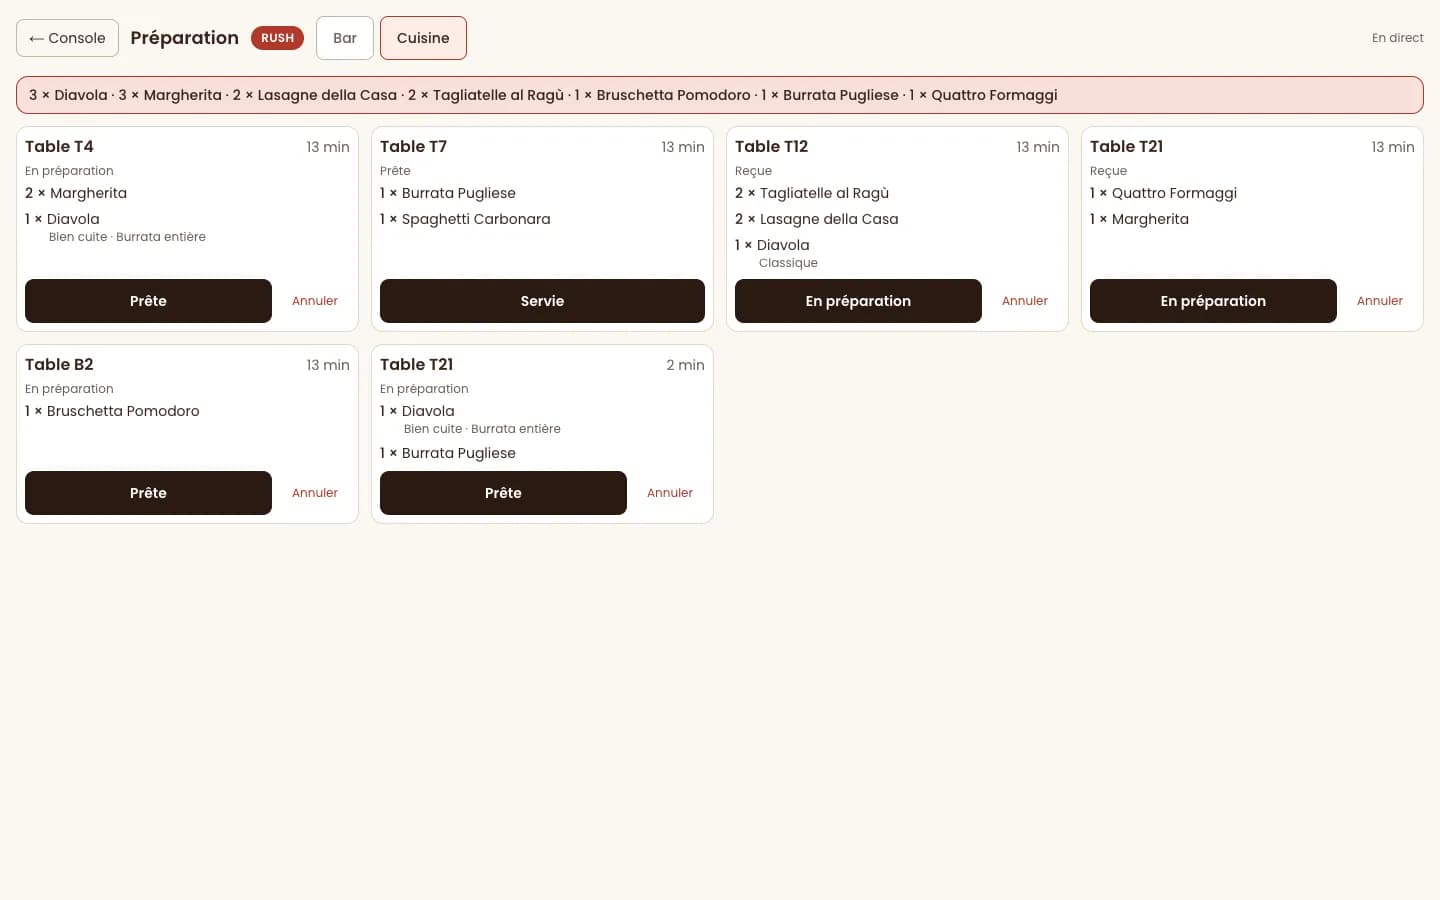Click 1 × Burrata Pugliese in Table T7
This screenshot has height=900, width=1440.
coord(448,193)
